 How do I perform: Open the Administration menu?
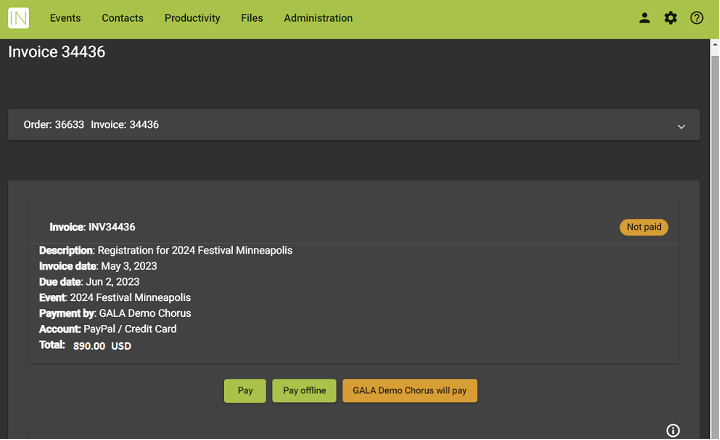pos(318,18)
